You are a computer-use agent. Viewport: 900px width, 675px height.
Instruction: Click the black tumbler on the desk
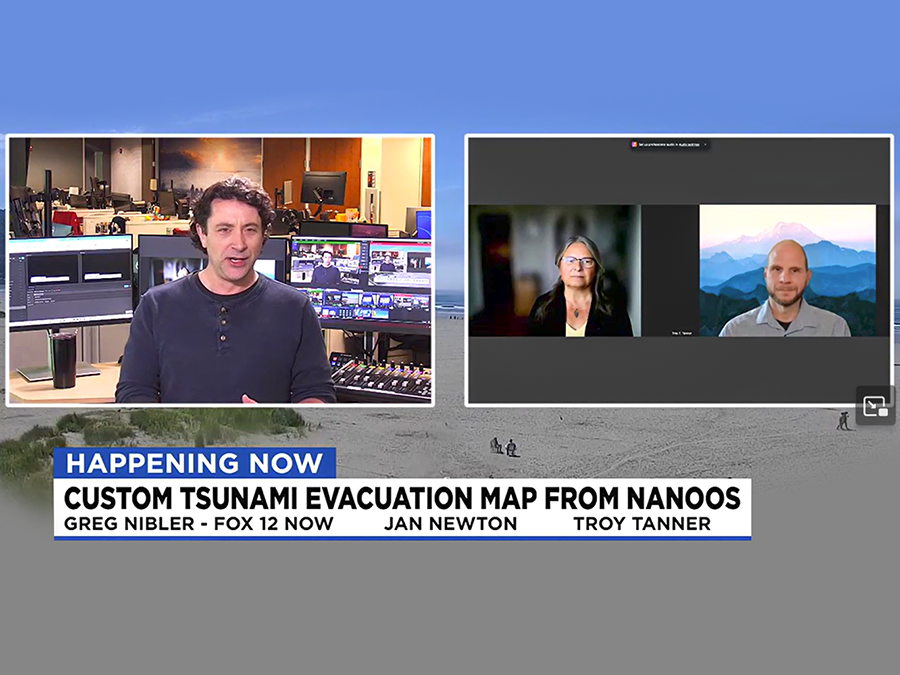click(63, 360)
